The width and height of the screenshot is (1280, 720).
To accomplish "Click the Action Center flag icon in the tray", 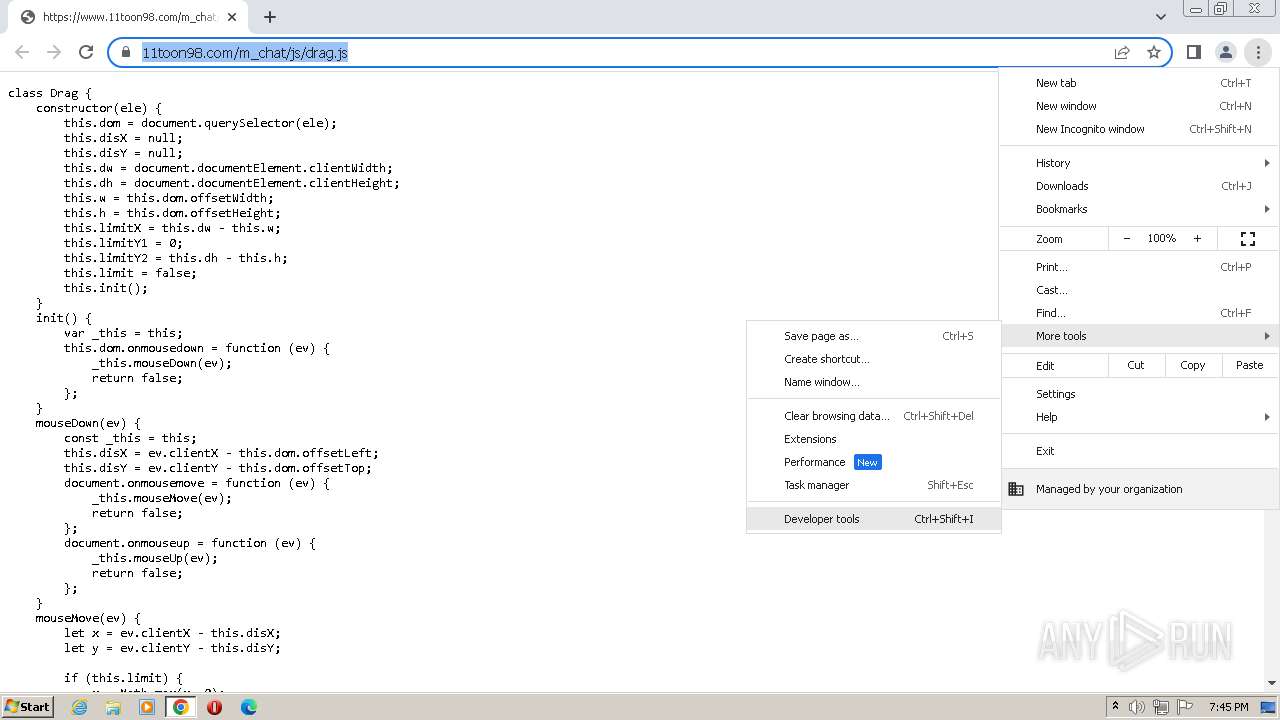I will tap(1185, 707).
